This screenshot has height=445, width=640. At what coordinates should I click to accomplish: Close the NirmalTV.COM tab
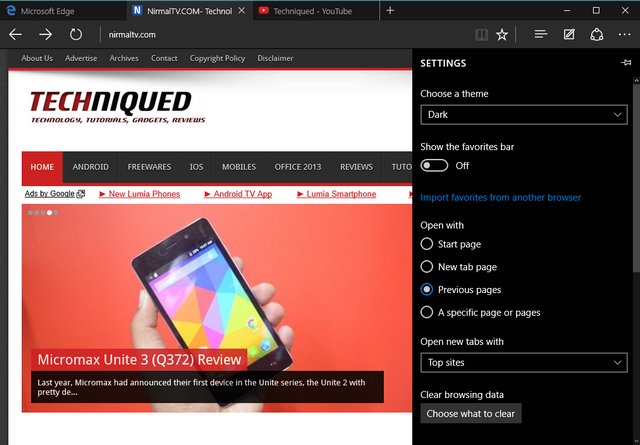tap(242, 11)
